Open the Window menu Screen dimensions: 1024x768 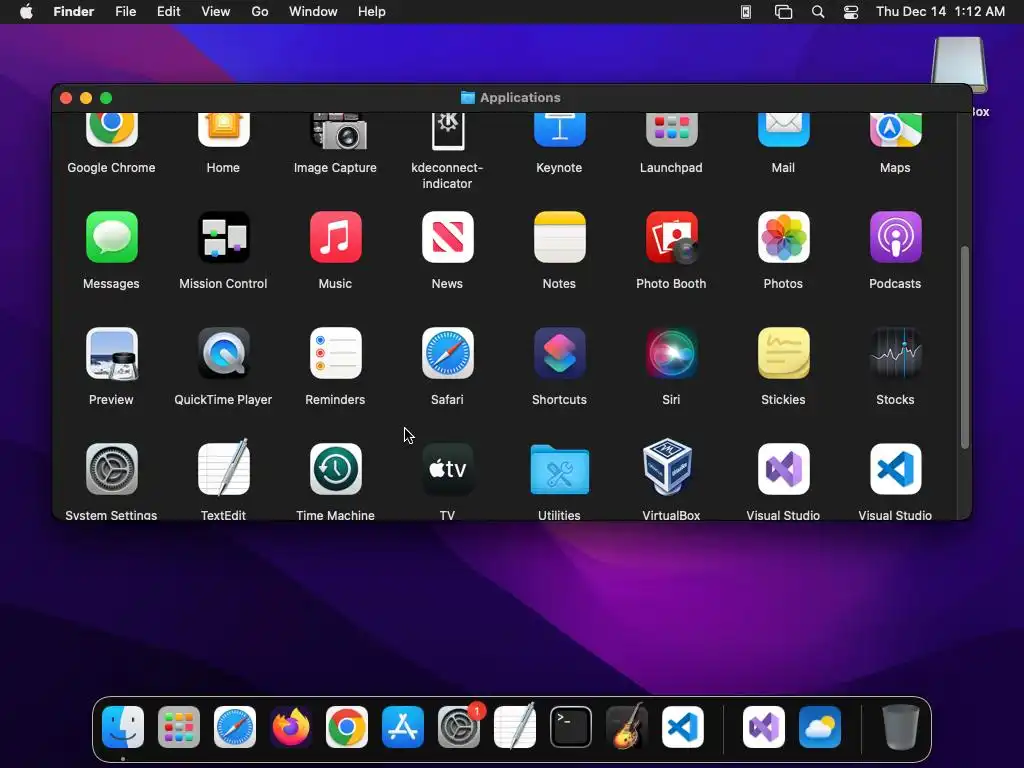(x=313, y=12)
